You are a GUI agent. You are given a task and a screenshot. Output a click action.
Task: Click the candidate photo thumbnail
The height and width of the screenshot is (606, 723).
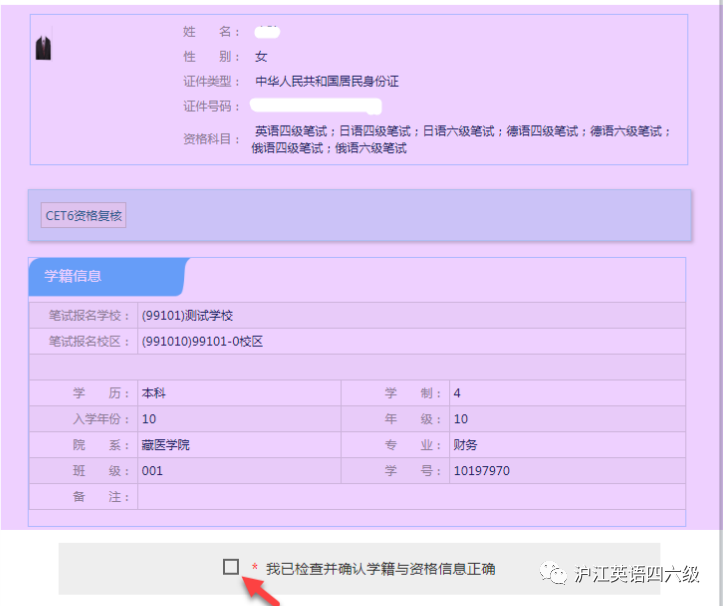(43, 48)
